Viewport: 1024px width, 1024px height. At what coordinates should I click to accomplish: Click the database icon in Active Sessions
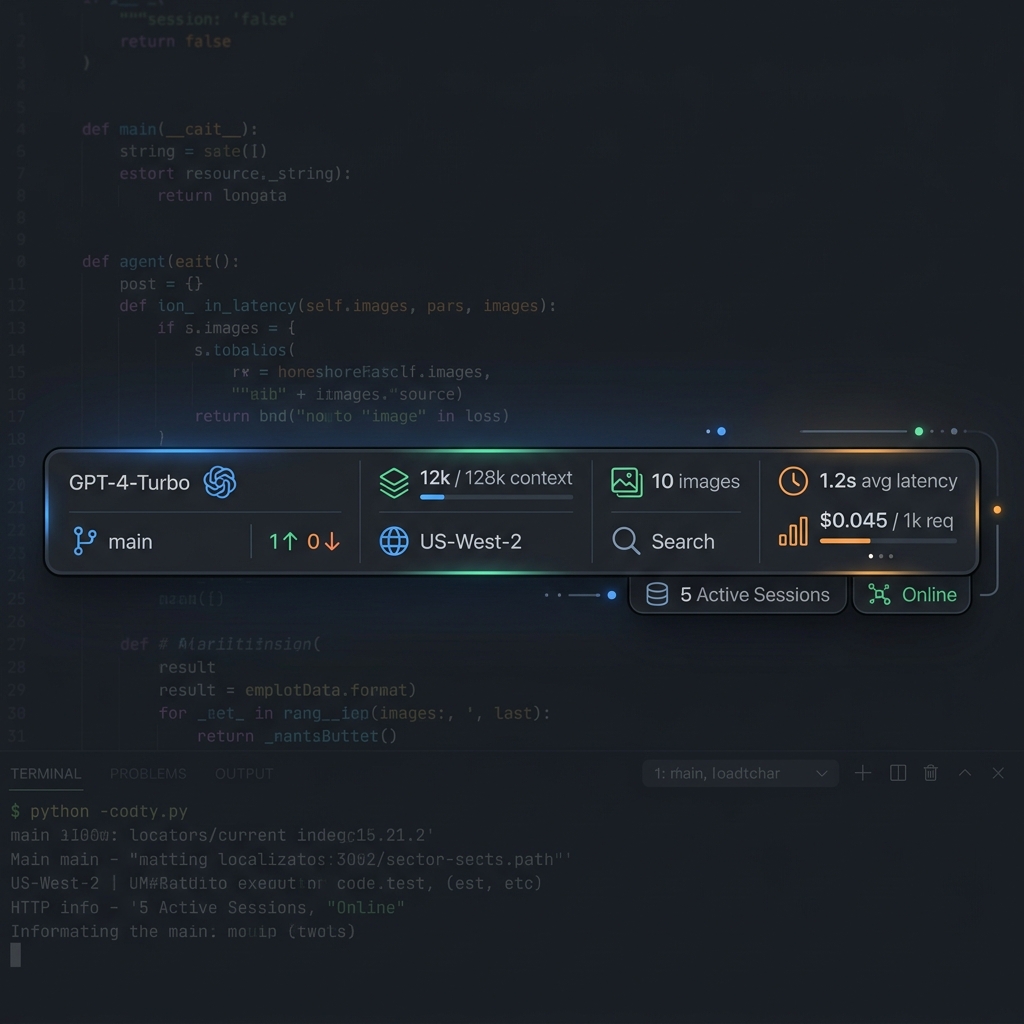(657, 595)
